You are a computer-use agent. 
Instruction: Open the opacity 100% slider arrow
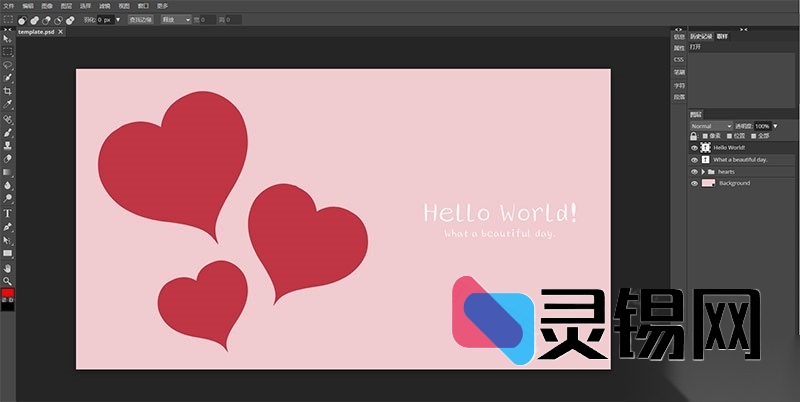776,126
